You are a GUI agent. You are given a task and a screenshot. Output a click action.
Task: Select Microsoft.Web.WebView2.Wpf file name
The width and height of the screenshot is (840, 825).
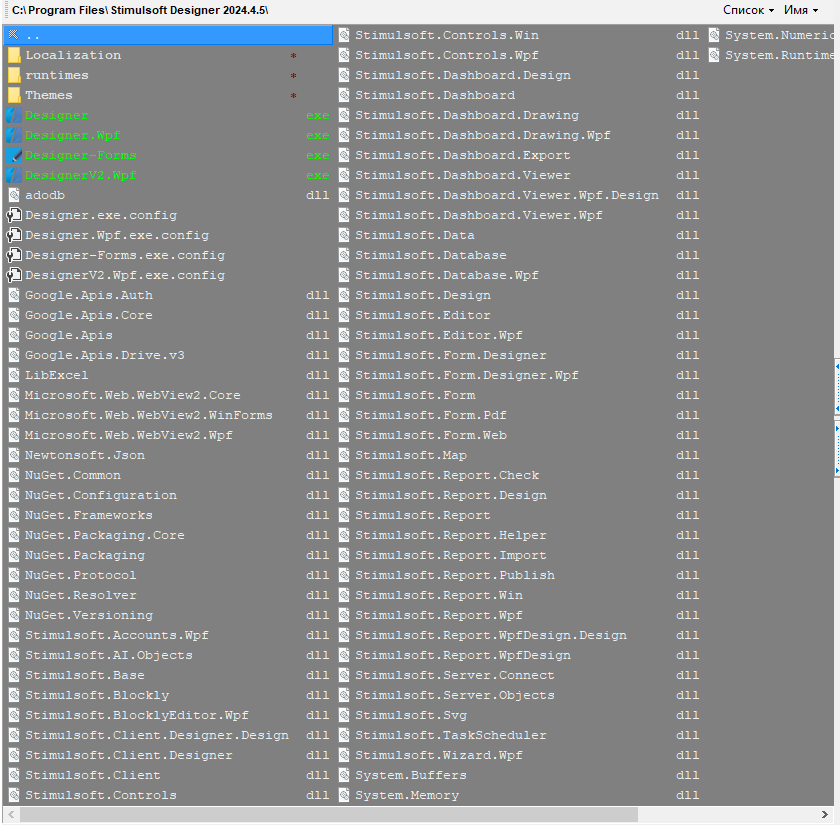[x=129, y=435]
